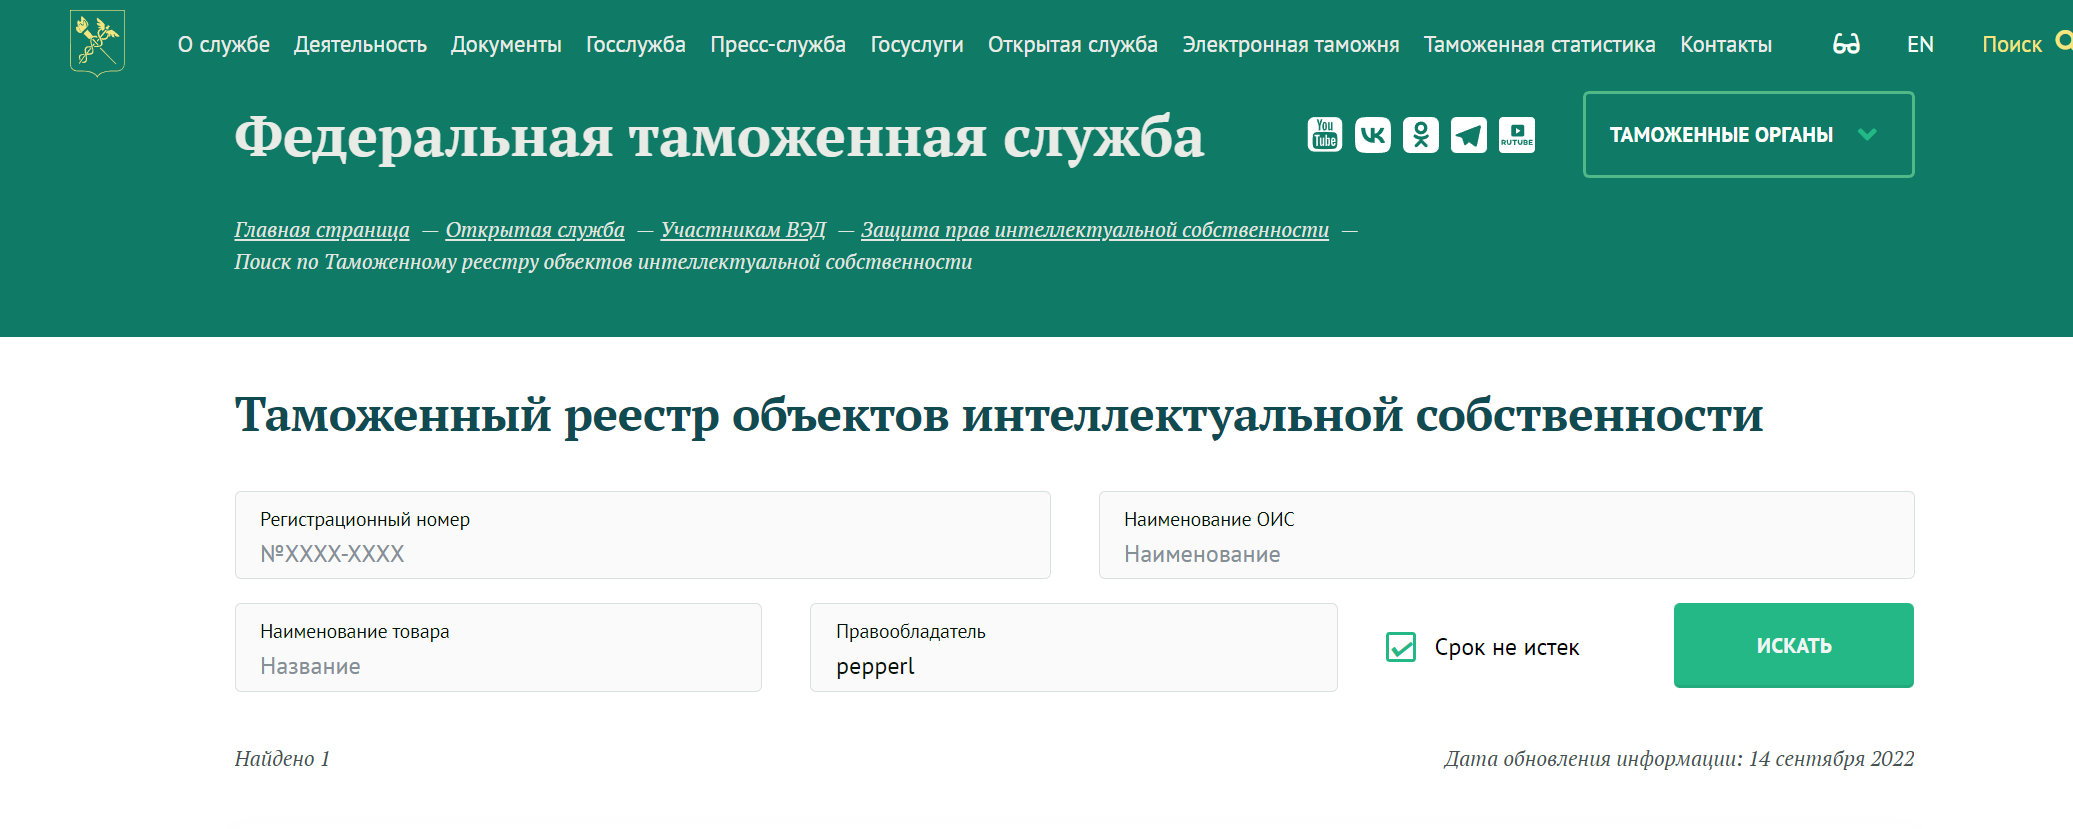
Task: Toggle the Срок не истек checkbox
Action: tap(1401, 647)
